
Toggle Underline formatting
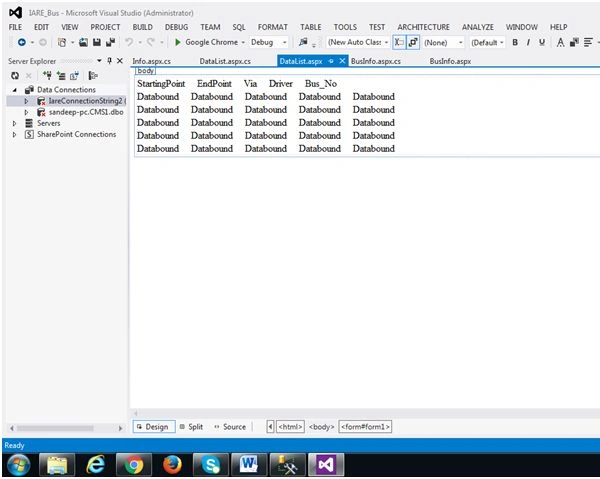coord(542,42)
